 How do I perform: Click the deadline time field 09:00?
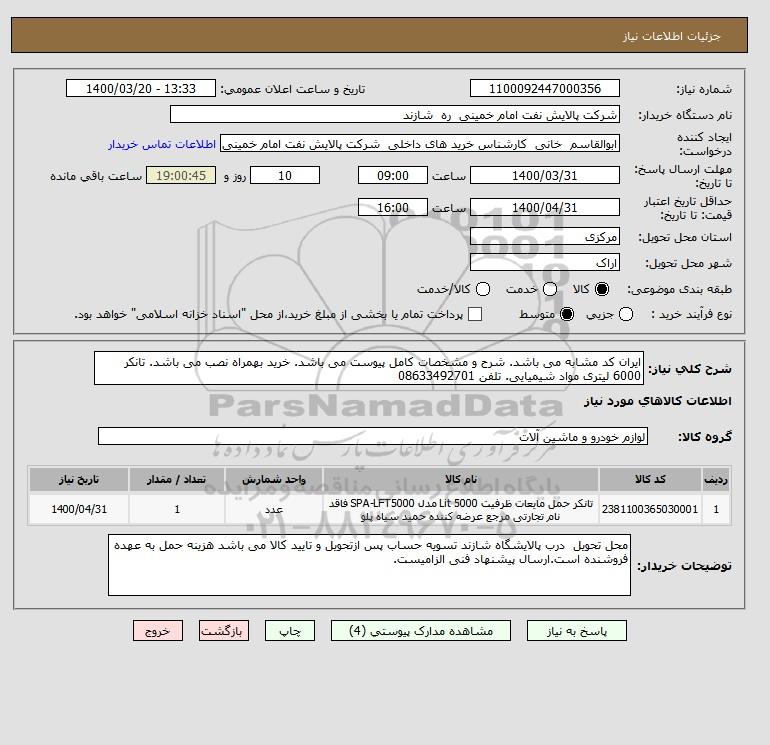point(393,175)
